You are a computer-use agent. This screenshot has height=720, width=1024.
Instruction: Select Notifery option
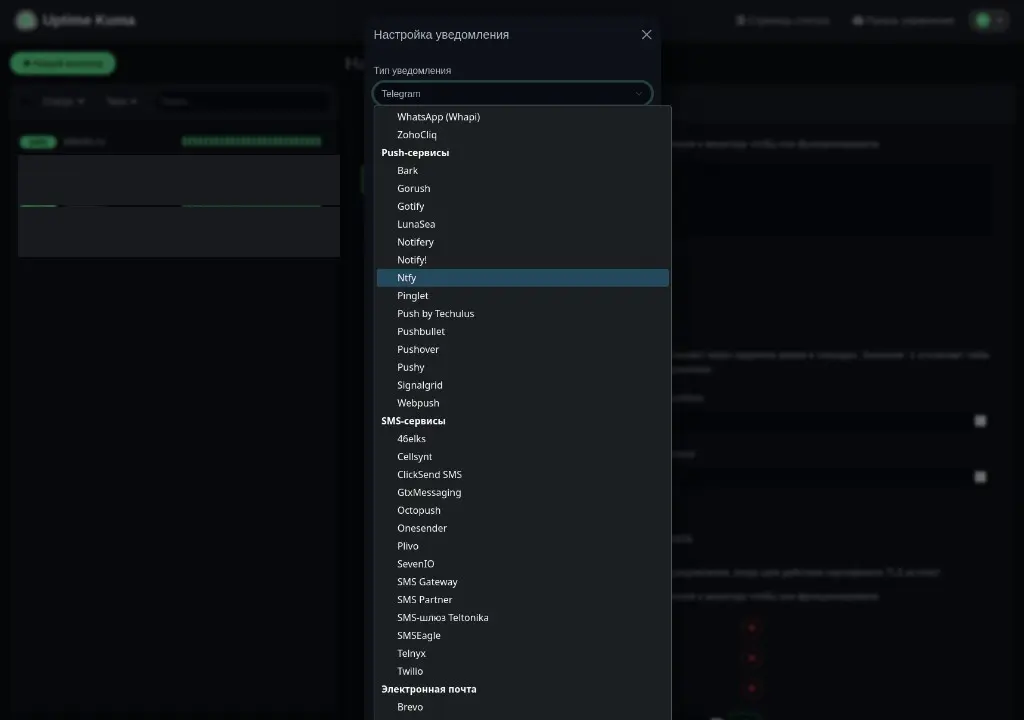522,242
